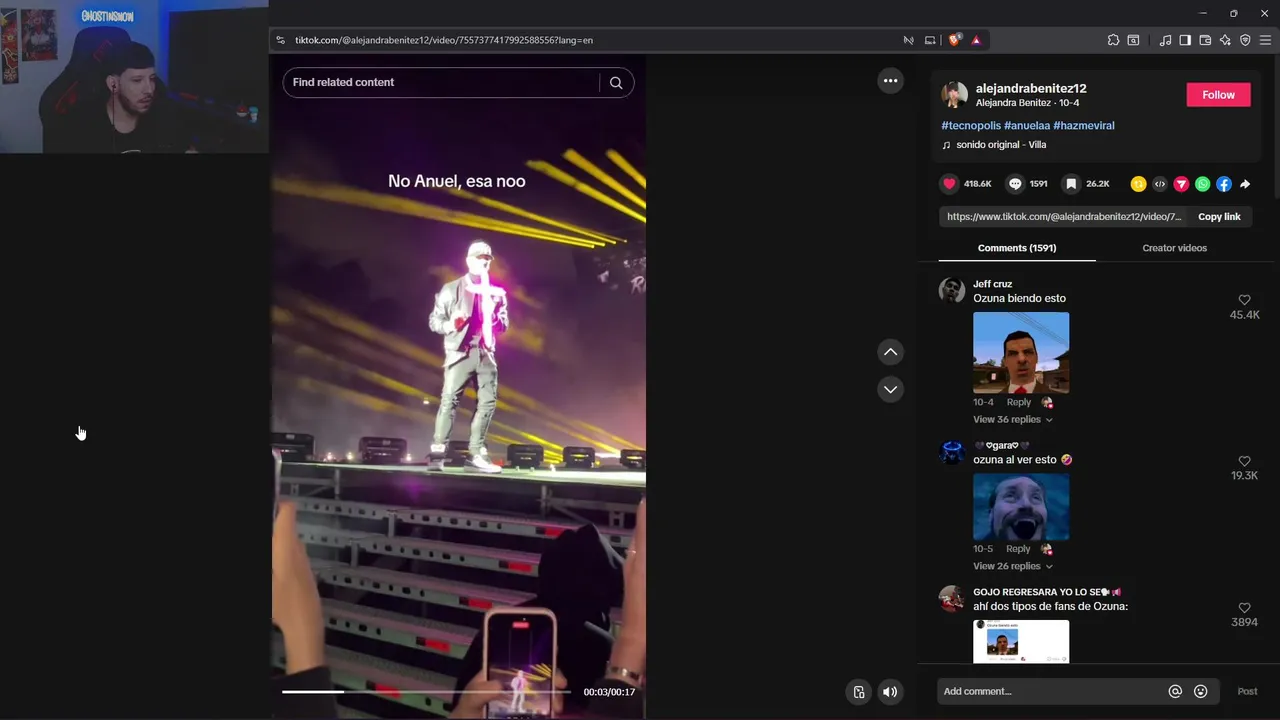This screenshot has height=720, width=1280.
Task: Click the Copy link button
Action: [1219, 217]
